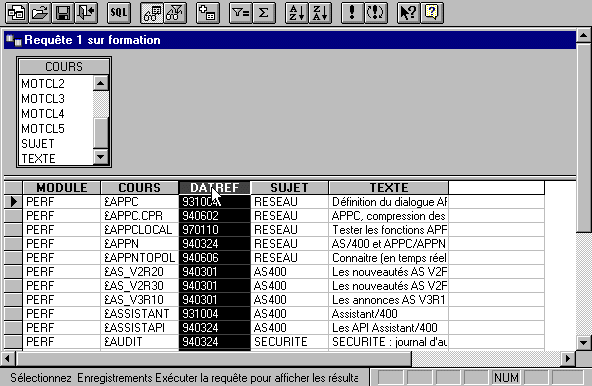Click SECURITE in the SUJET column
592x386 pixels.
289,341
